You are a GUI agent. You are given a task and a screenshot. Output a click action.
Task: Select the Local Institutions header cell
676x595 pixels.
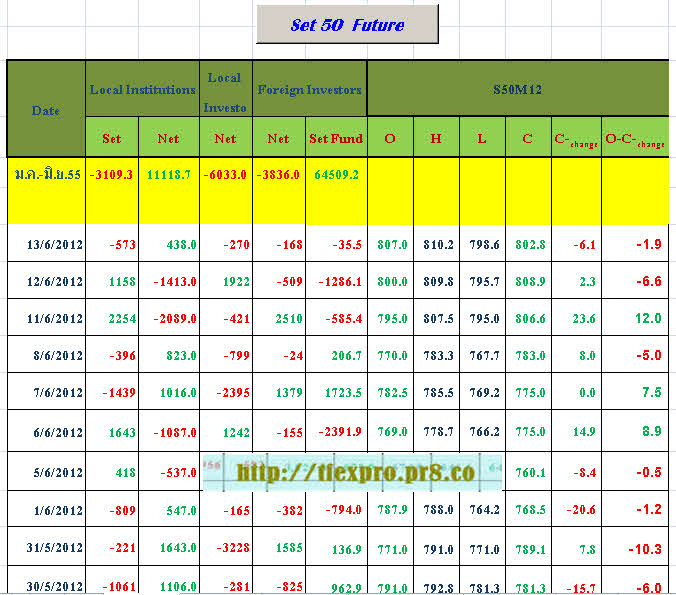tap(143, 89)
